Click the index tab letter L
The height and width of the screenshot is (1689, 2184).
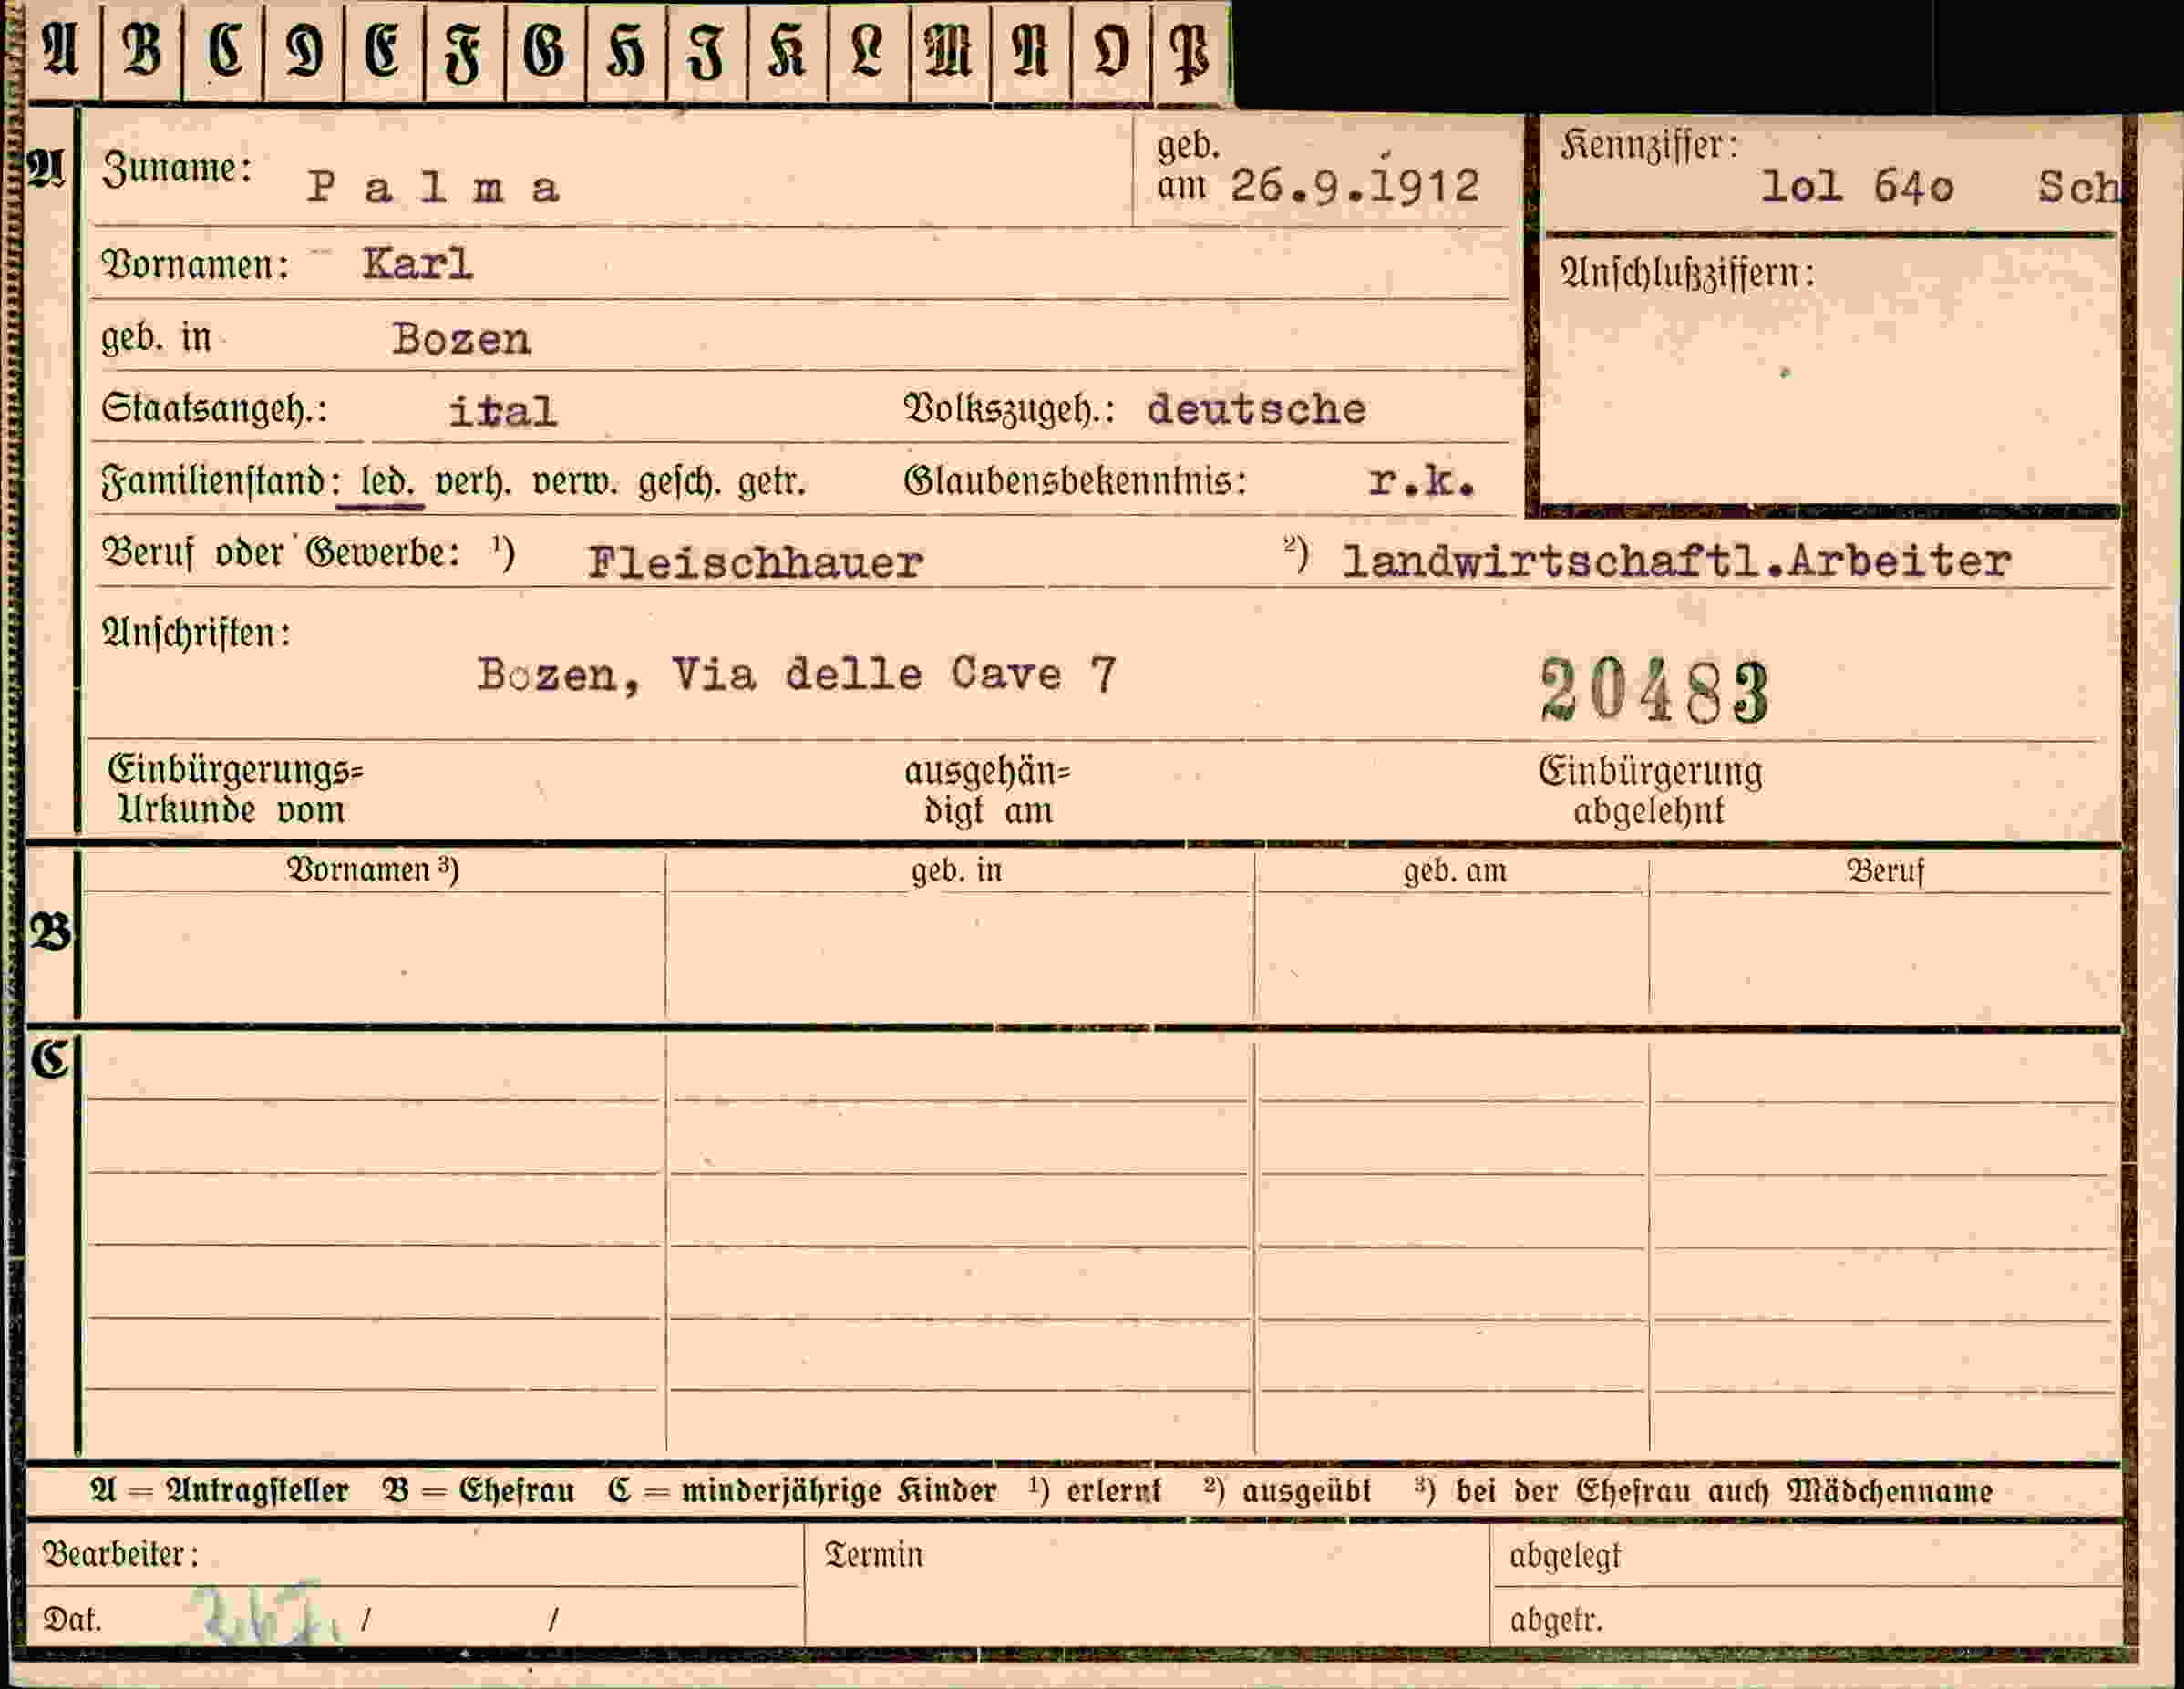(x=867, y=50)
